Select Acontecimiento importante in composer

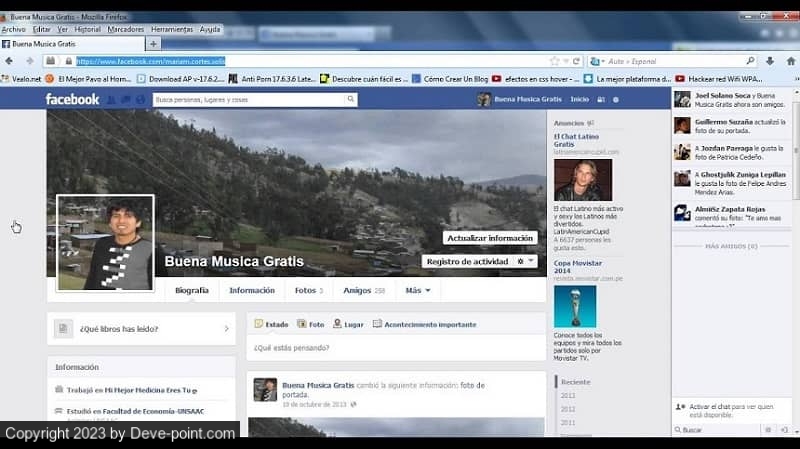[424, 324]
